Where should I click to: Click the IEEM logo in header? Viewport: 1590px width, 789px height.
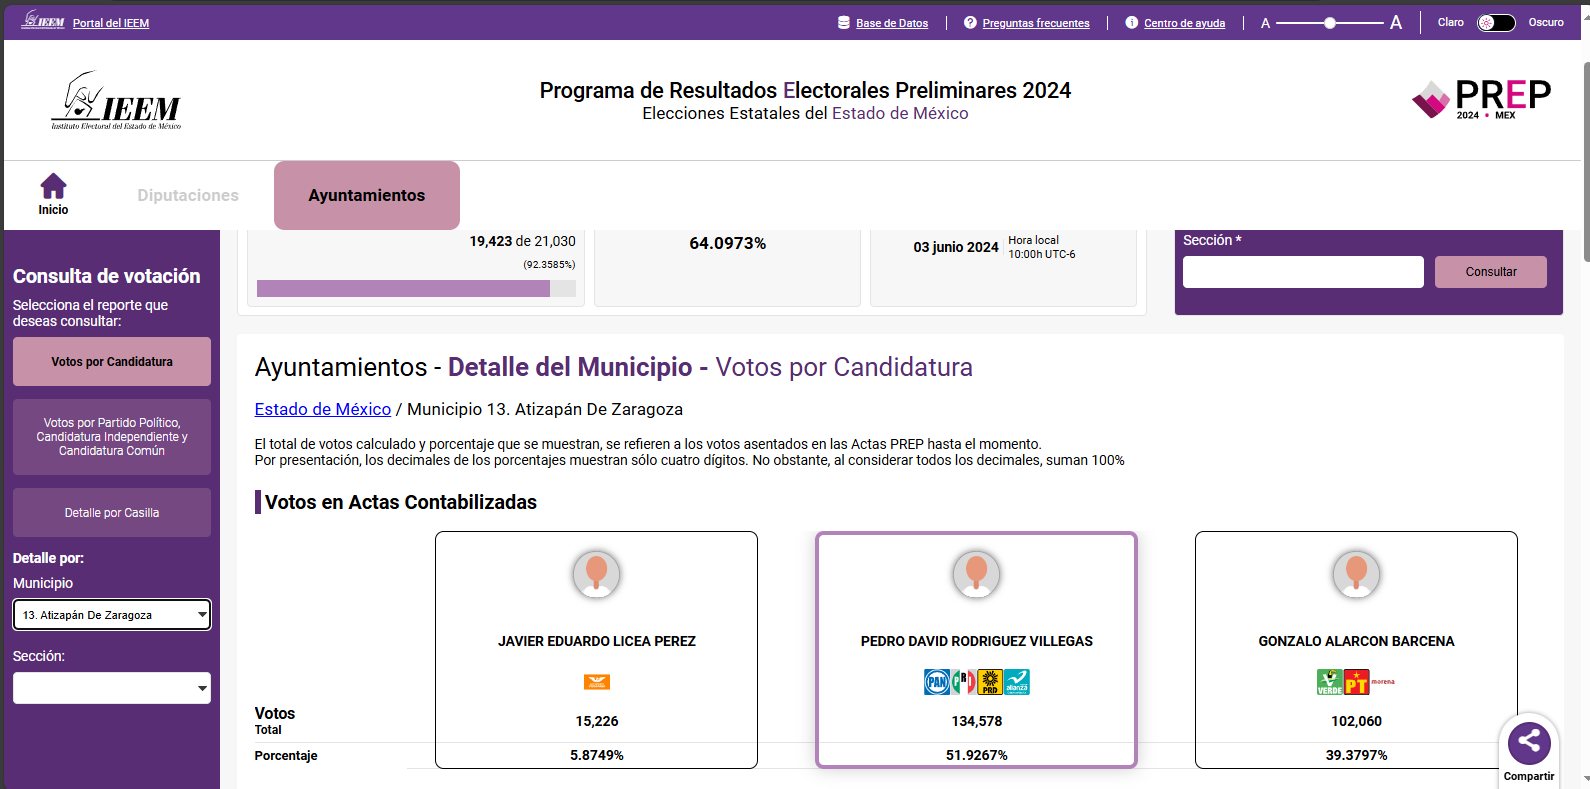116,101
